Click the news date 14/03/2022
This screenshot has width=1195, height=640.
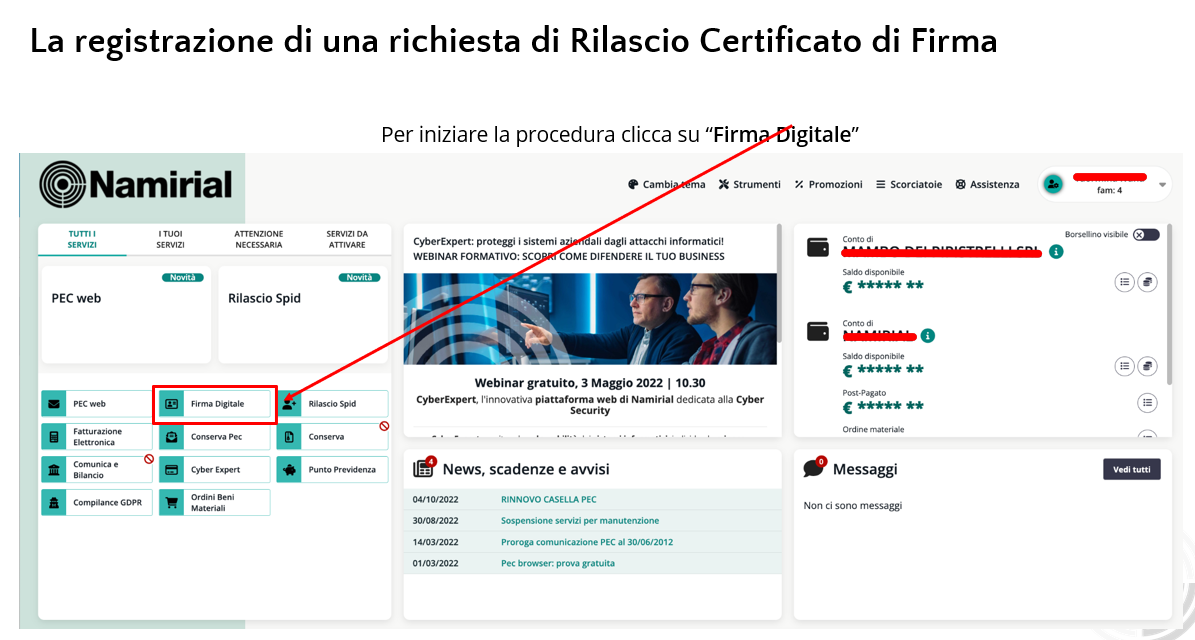pyautogui.click(x=435, y=542)
